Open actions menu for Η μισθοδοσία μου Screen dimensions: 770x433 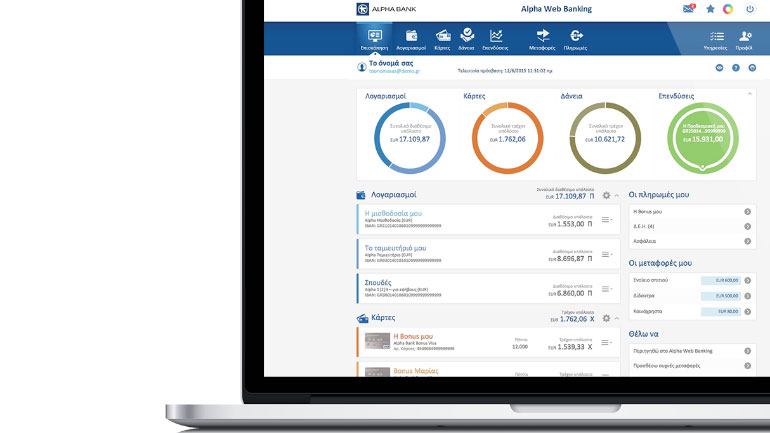click(x=606, y=220)
